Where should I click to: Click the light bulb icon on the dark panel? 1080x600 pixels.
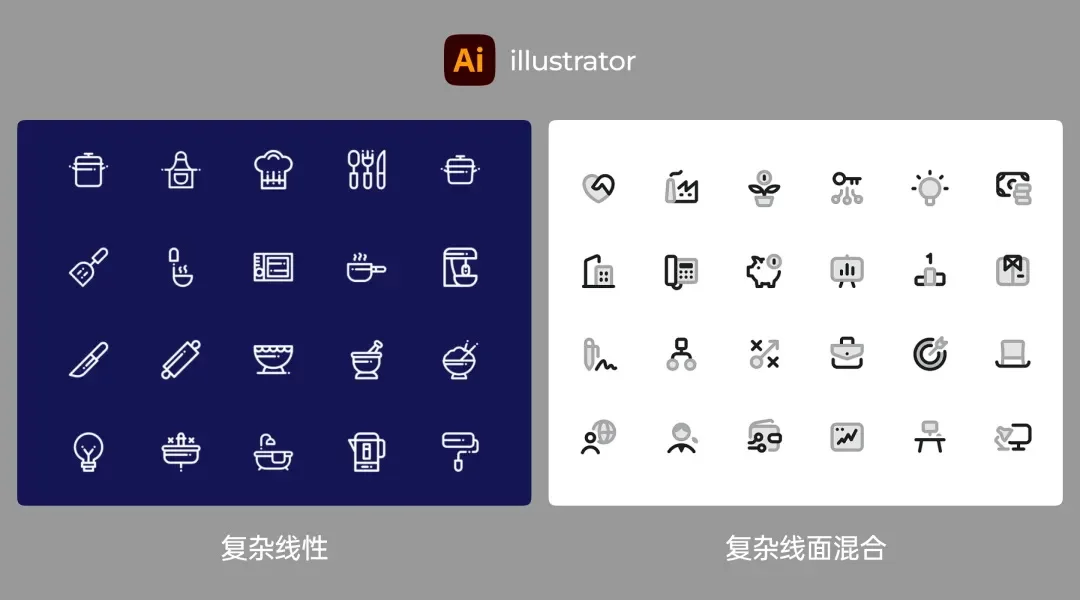pos(87,452)
